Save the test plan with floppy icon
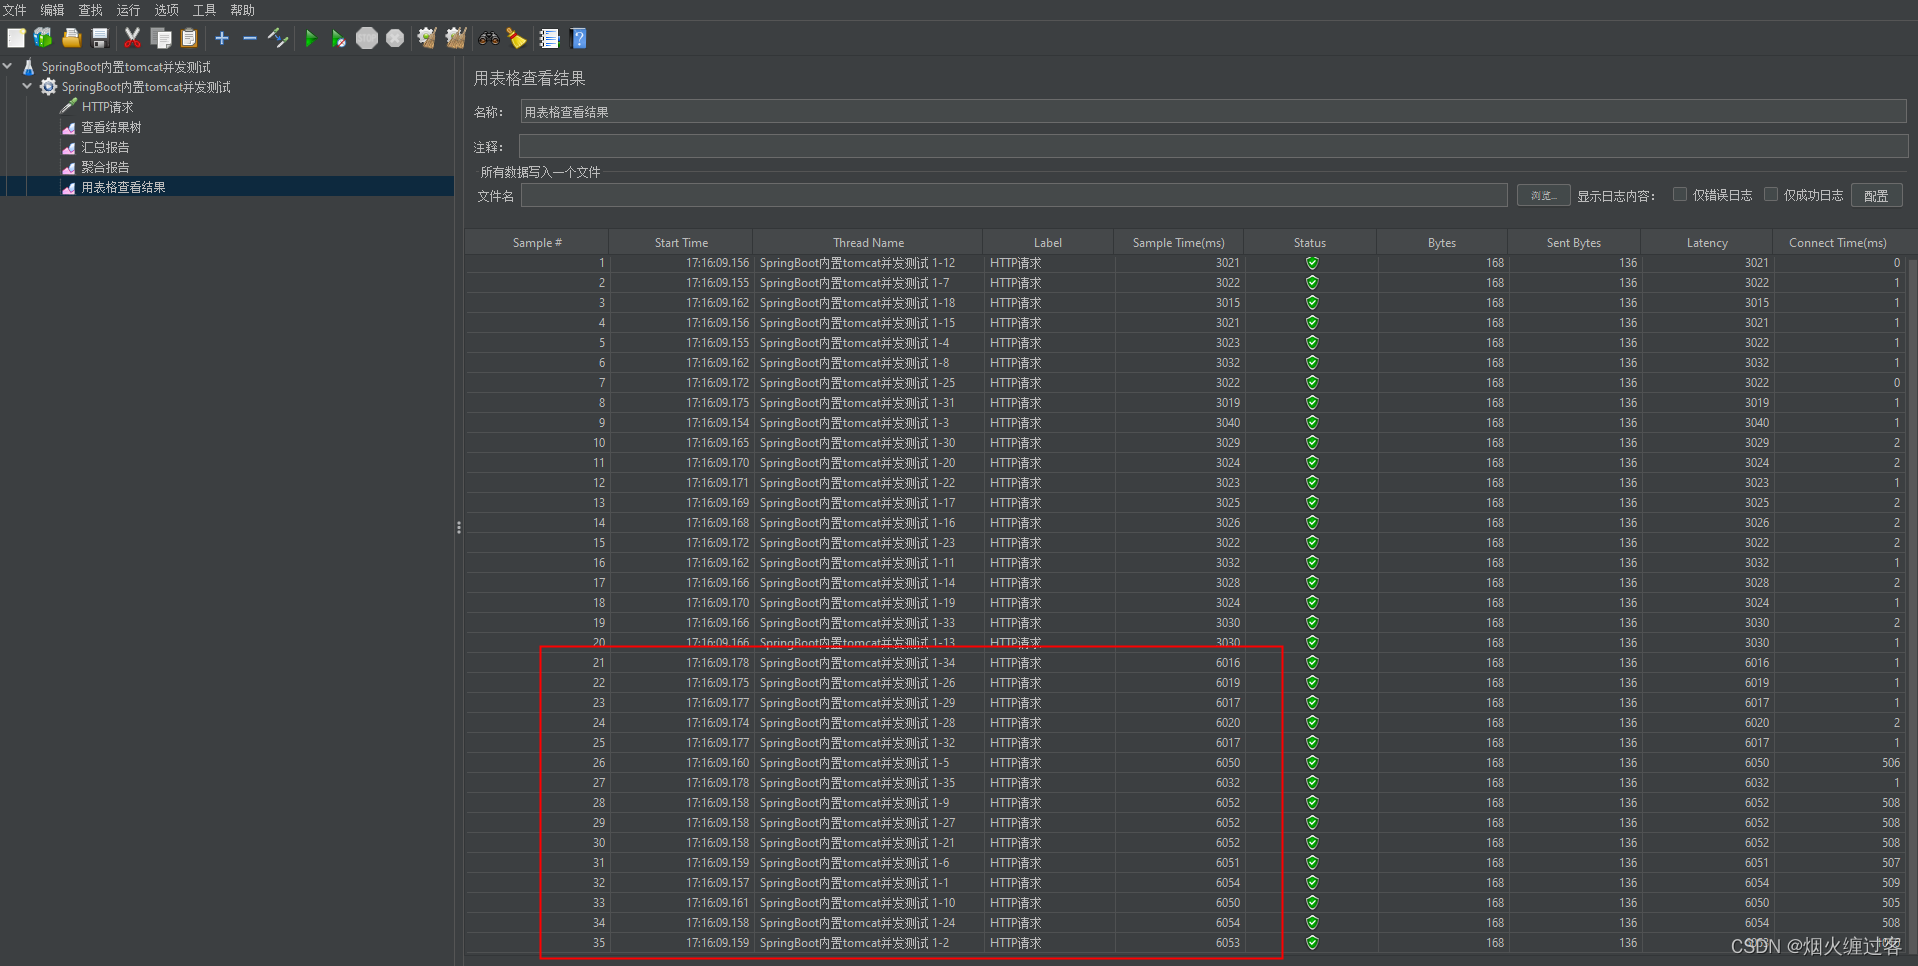The image size is (1918, 966). coord(100,38)
